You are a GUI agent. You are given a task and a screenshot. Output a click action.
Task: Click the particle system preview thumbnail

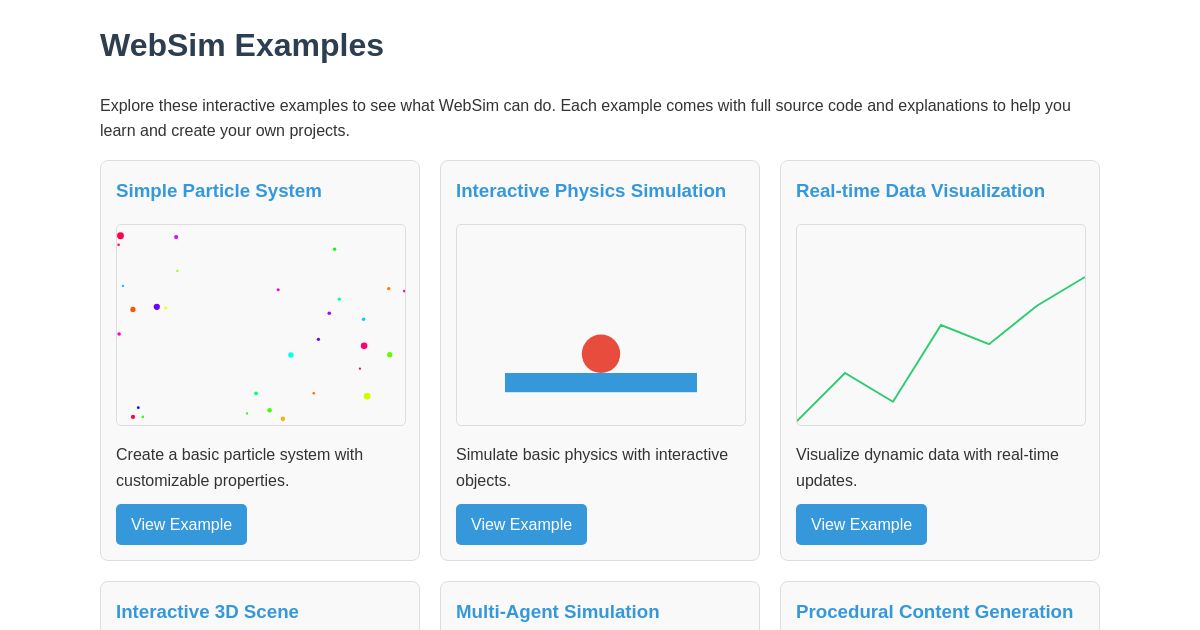[261, 324]
